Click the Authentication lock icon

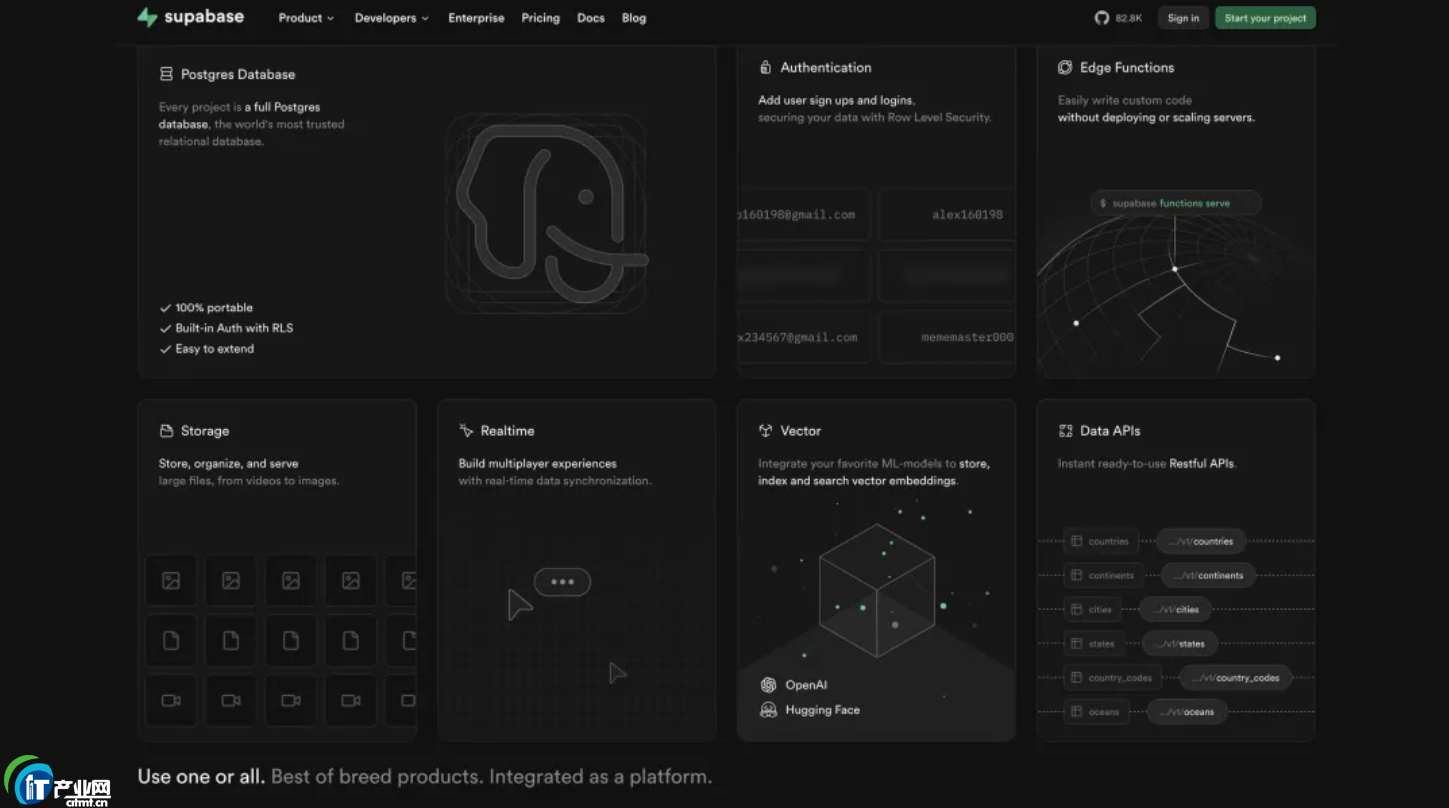[x=765, y=67]
